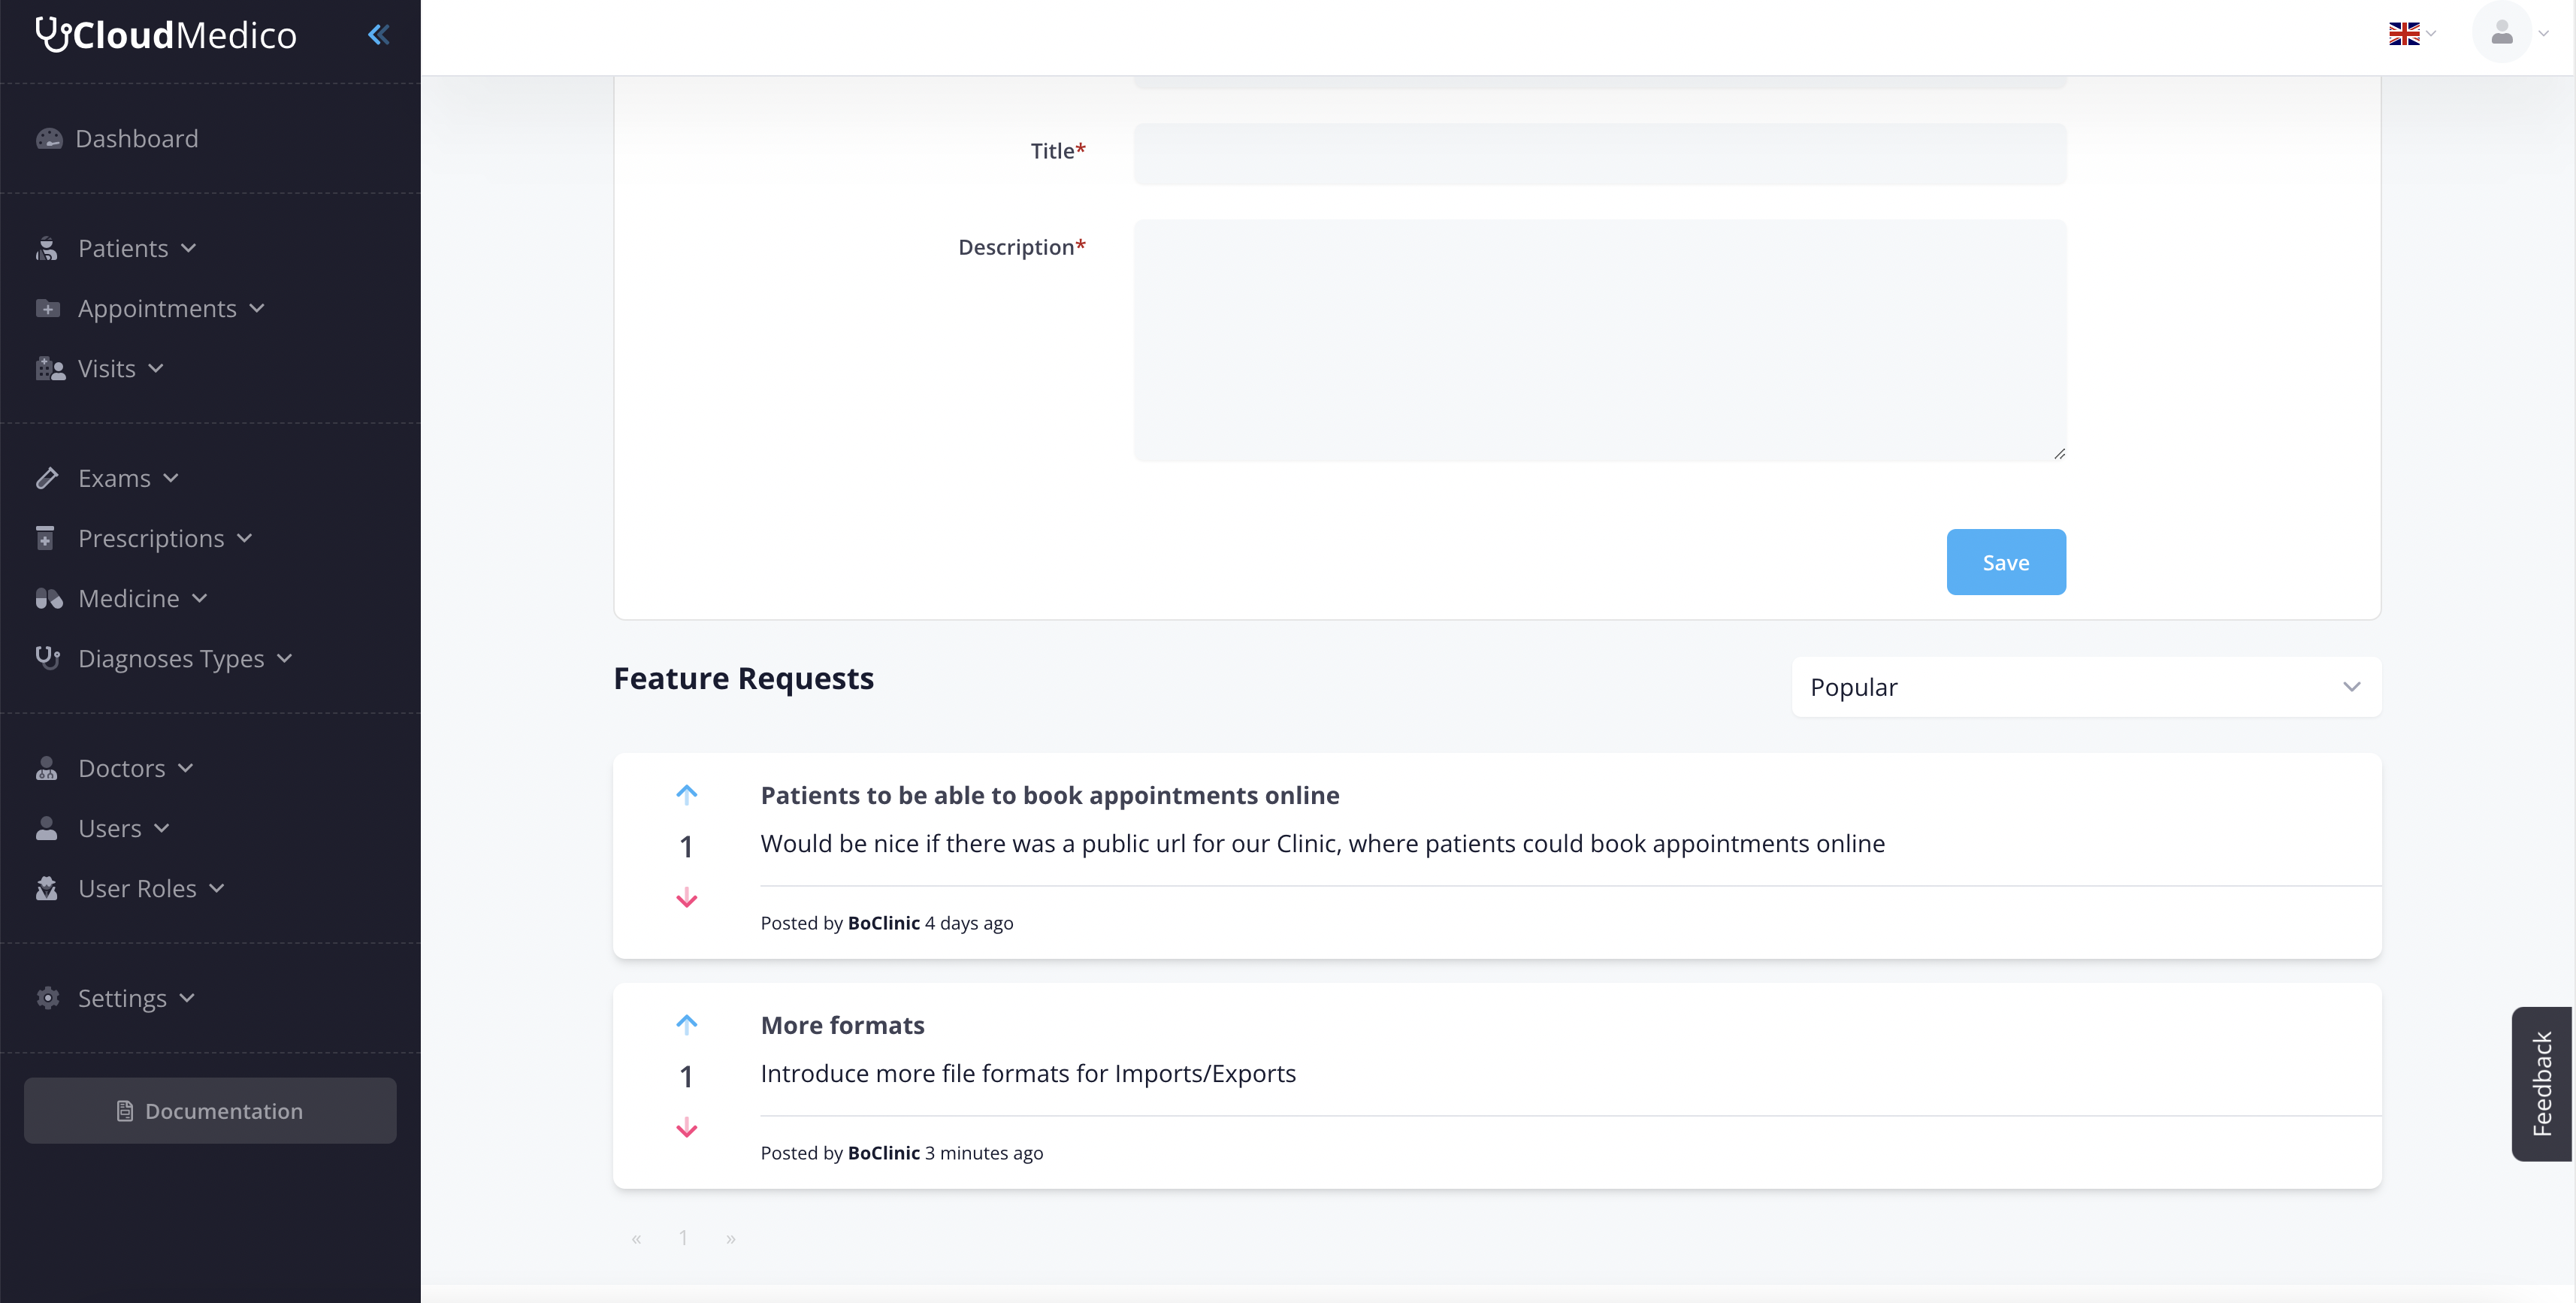Click the User Roles icon

coord(47,889)
